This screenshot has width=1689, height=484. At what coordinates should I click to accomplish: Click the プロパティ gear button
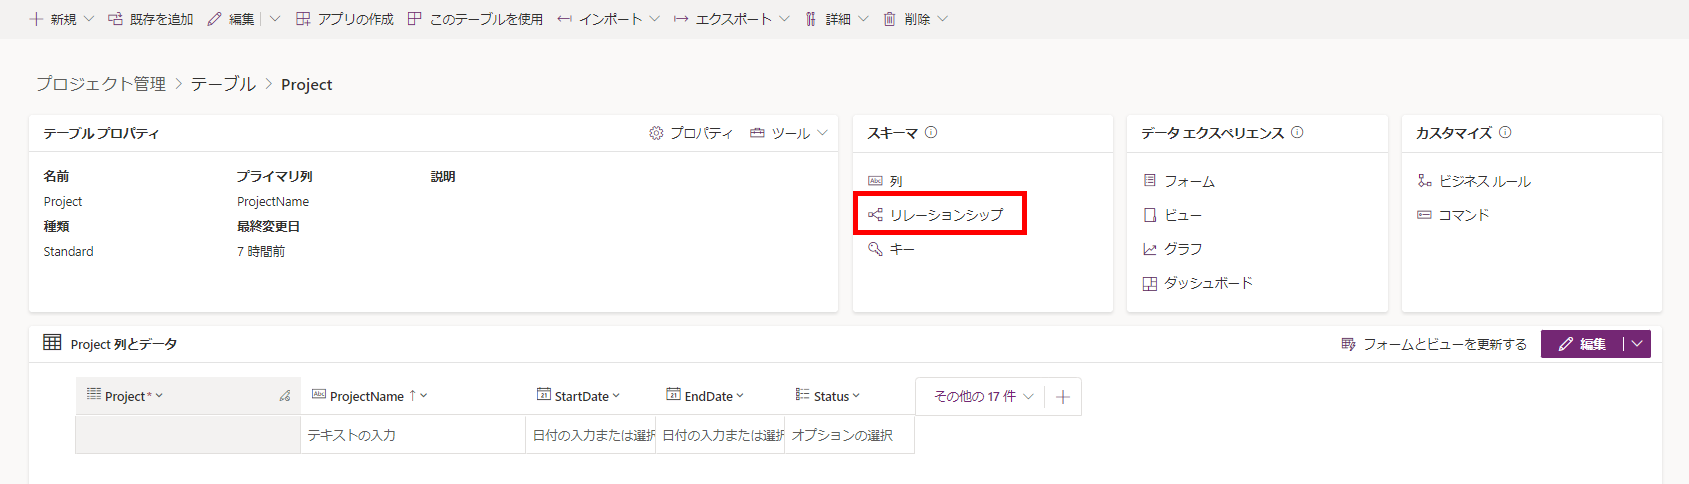pos(691,133)
